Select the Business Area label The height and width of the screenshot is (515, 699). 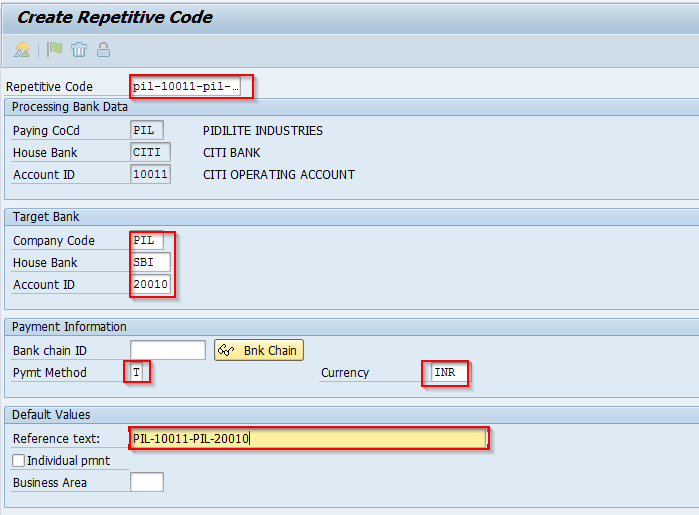(49, 482)
